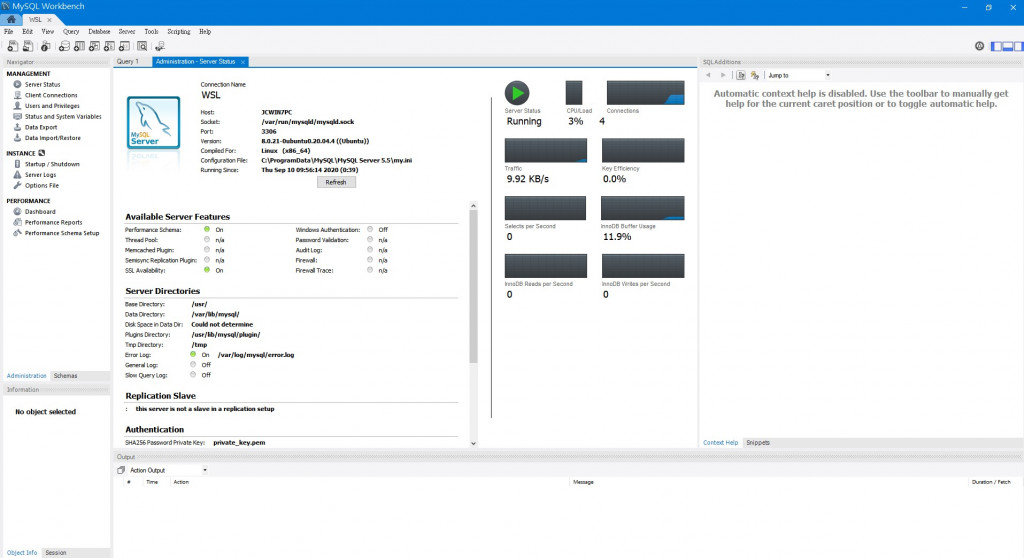Open a SQL script file icon
The width and height of the screenshot is (1024, 558).
28,46
